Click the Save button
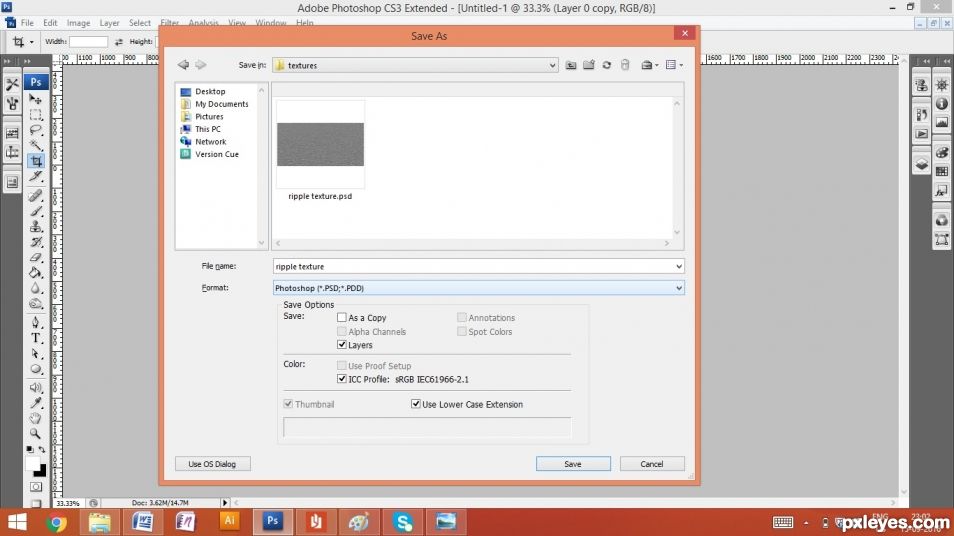This screenshot has height=536, width=954. pos(573,464)
